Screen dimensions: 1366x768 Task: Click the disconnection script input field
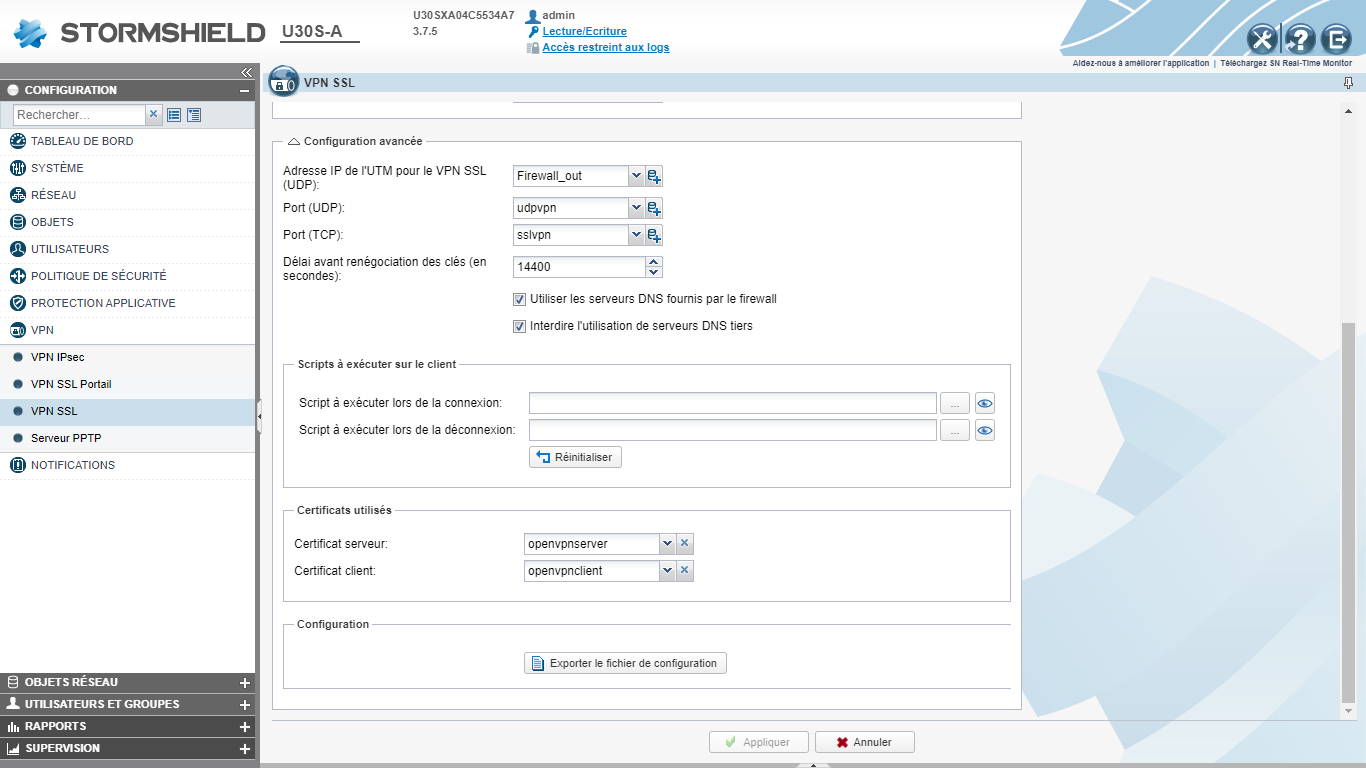[x=733, y=431]
